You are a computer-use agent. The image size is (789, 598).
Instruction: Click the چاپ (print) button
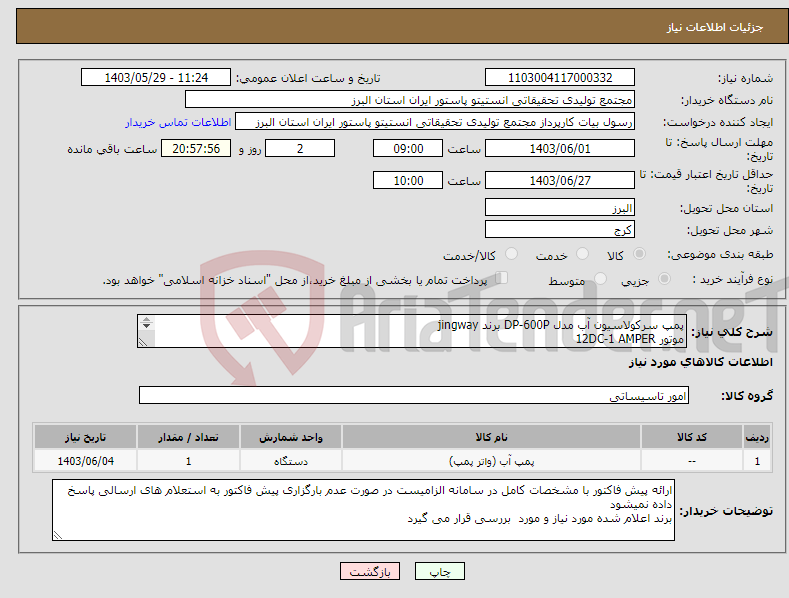pos(439,571)
